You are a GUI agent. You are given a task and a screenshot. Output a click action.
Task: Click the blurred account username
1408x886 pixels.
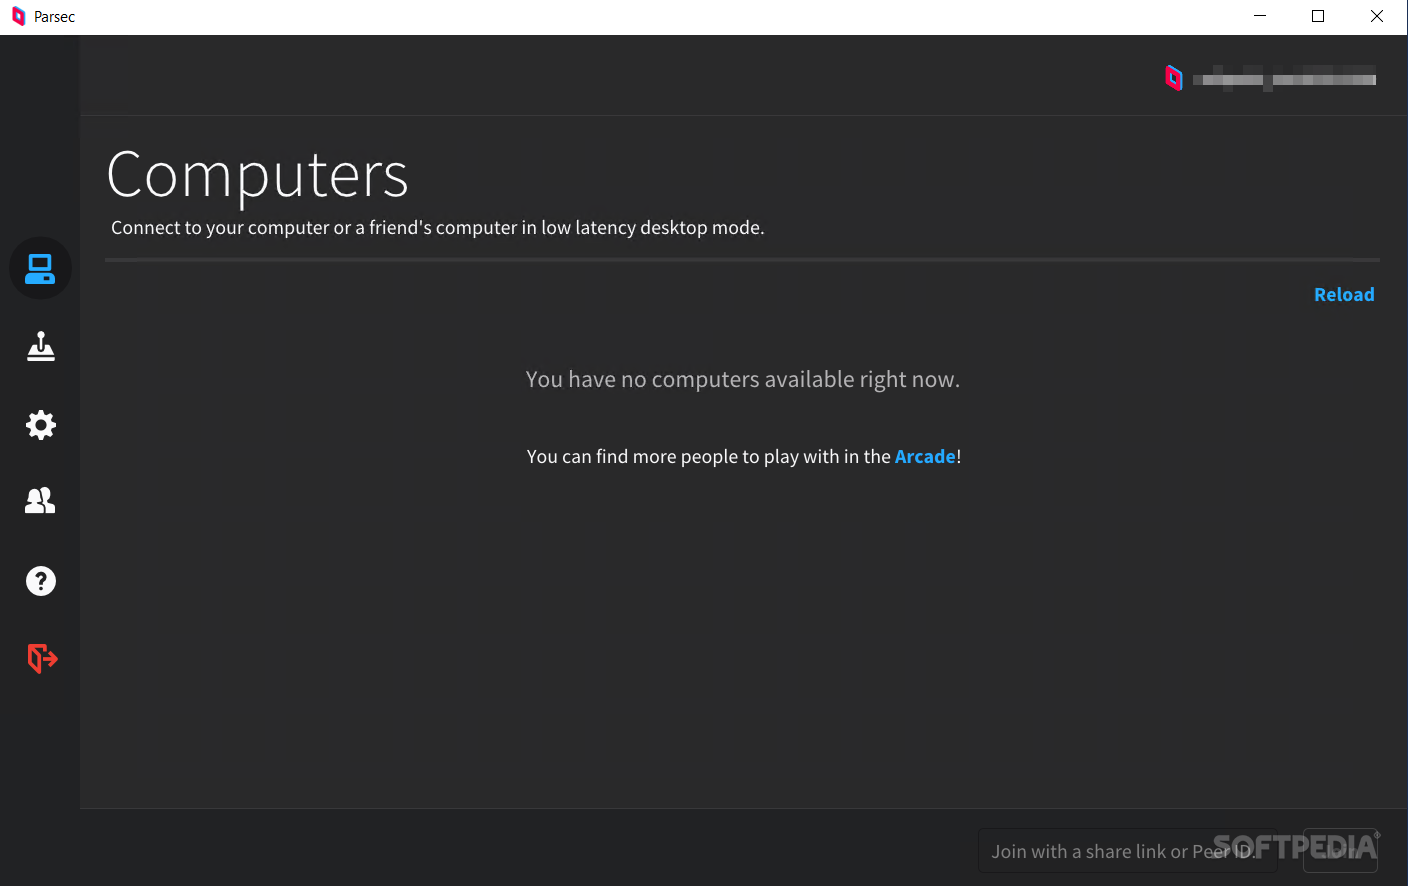1284,79
